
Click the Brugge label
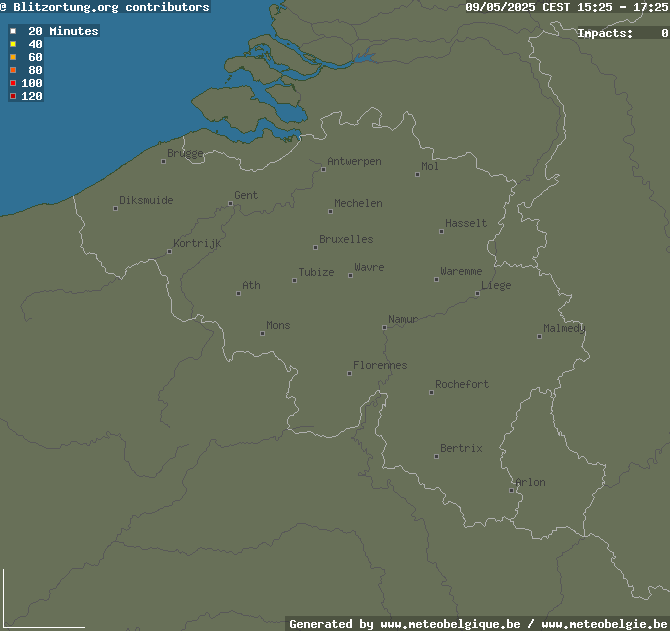185,153
